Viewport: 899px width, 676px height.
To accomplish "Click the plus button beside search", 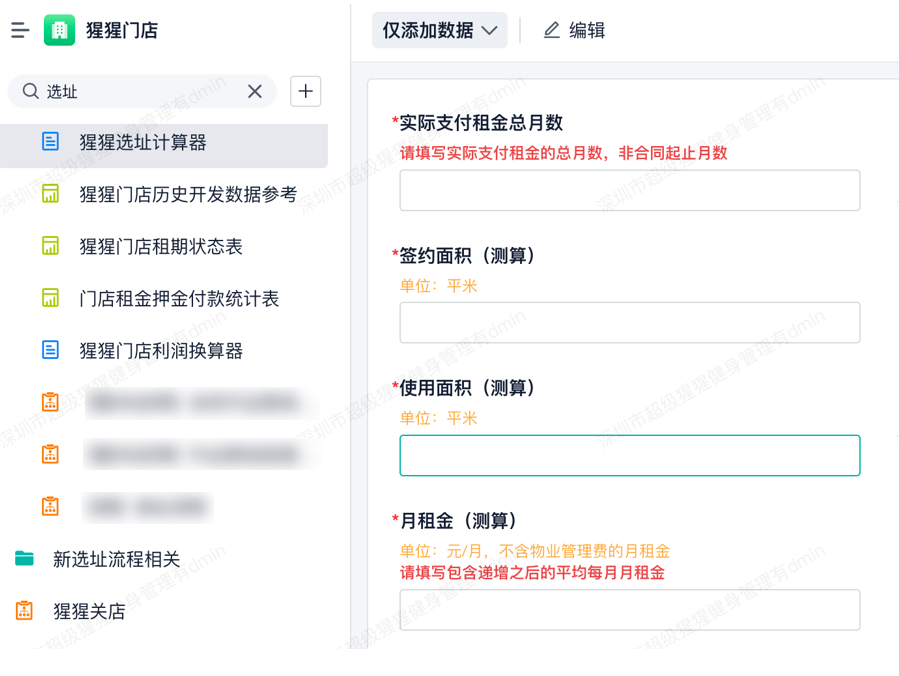I will click(x=306, y=91).
